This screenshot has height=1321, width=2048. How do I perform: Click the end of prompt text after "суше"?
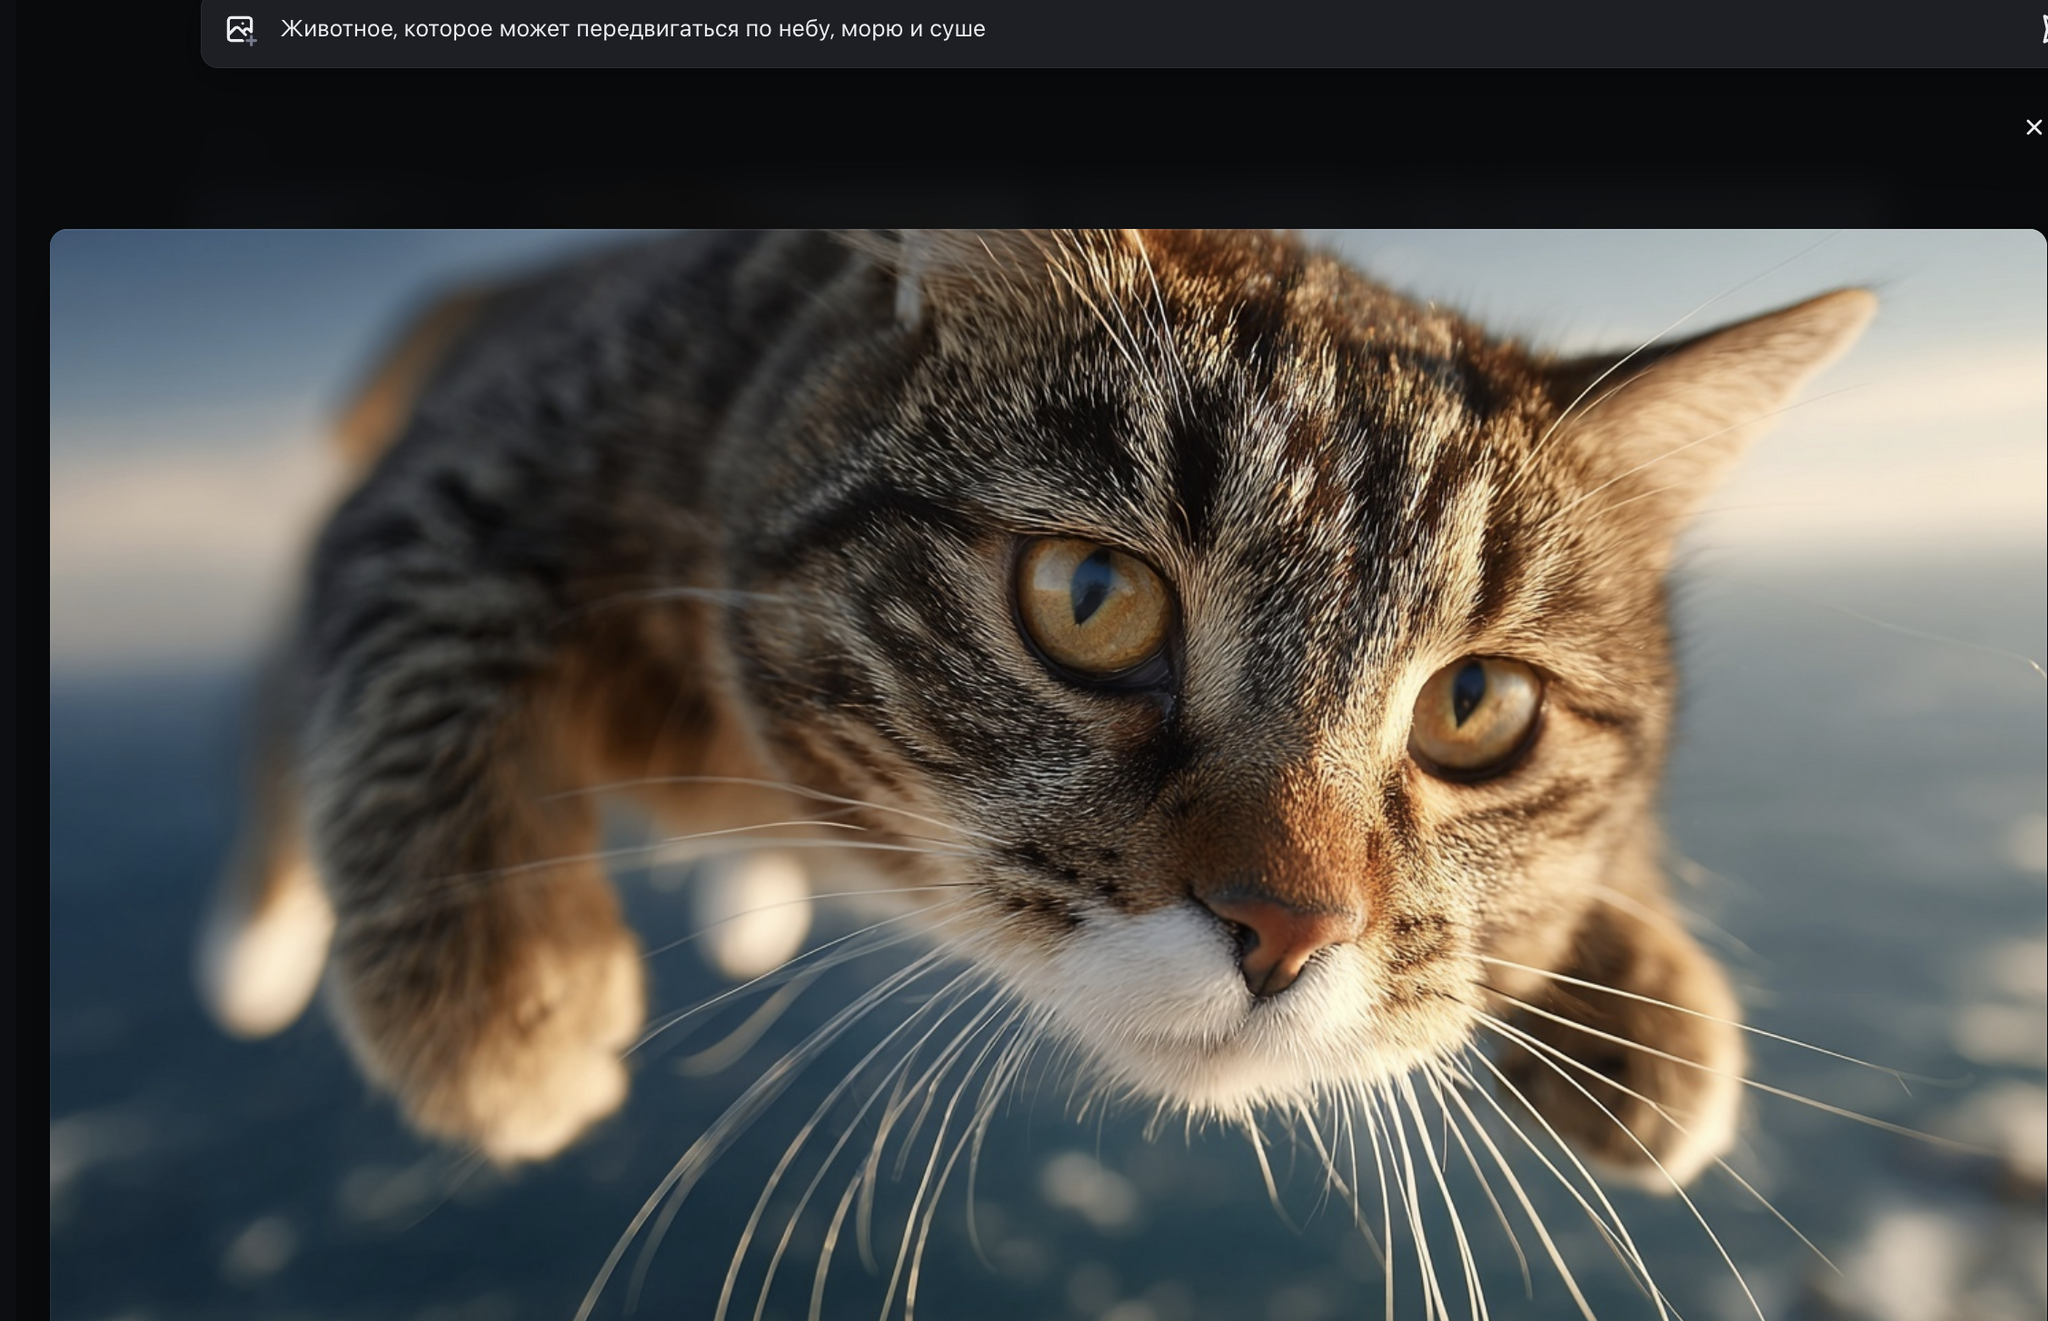click(x=986, y=29)
